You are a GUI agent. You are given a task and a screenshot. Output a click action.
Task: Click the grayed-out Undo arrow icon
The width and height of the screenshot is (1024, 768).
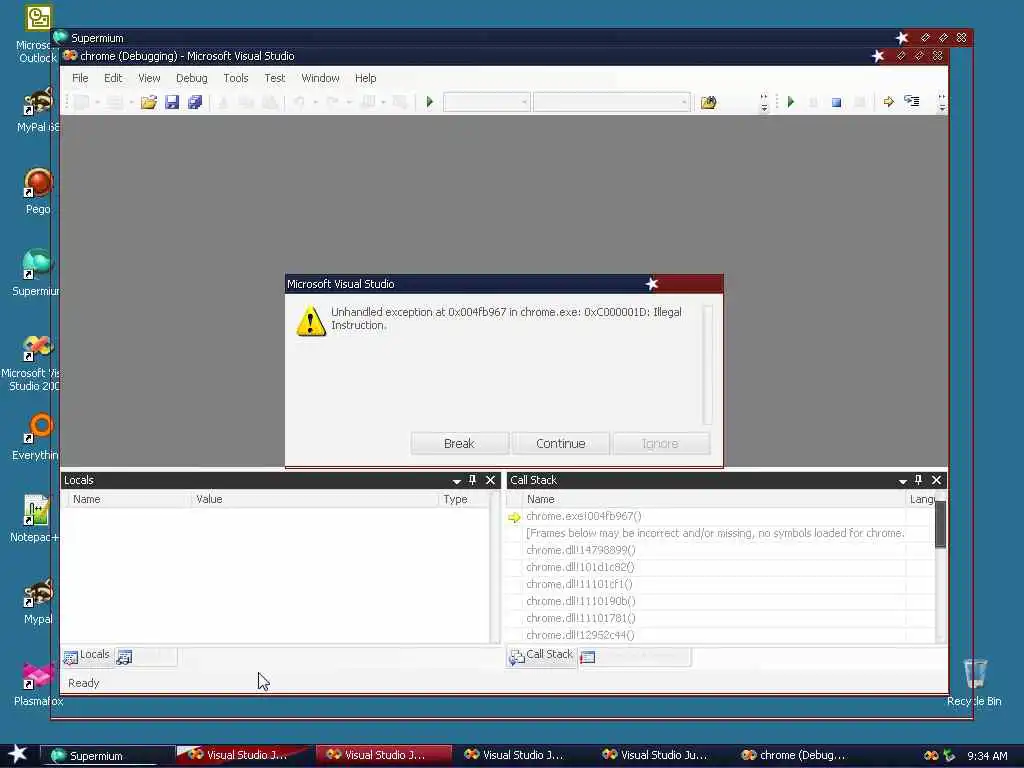tap(299, 102)
